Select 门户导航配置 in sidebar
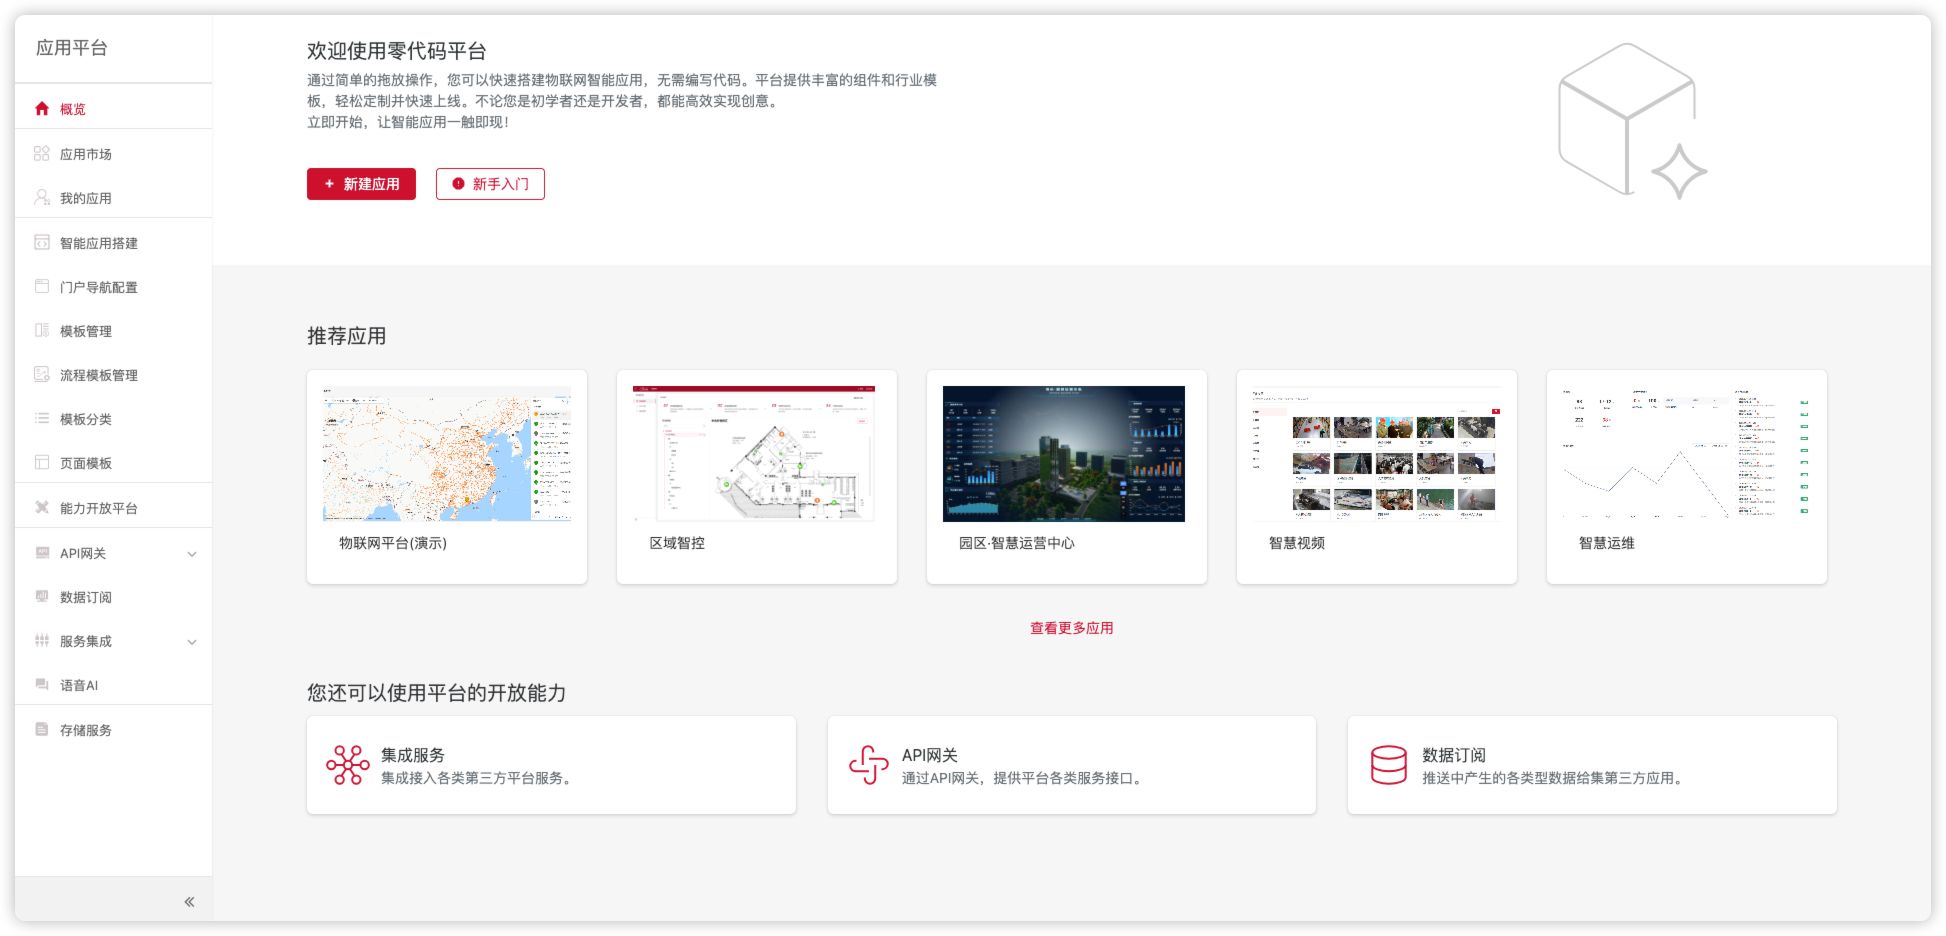The image size is (1946, 936). pos(98,287)
